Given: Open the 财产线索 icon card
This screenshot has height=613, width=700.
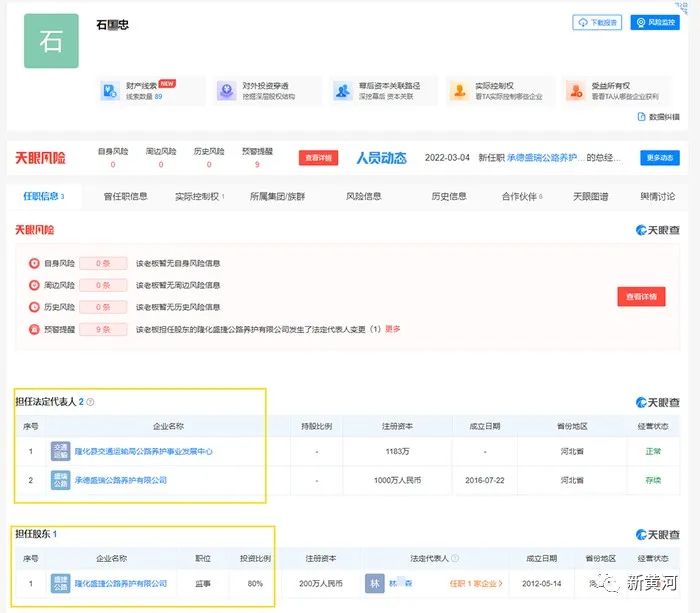Looking at the screenshot, I should coord(110,91).
